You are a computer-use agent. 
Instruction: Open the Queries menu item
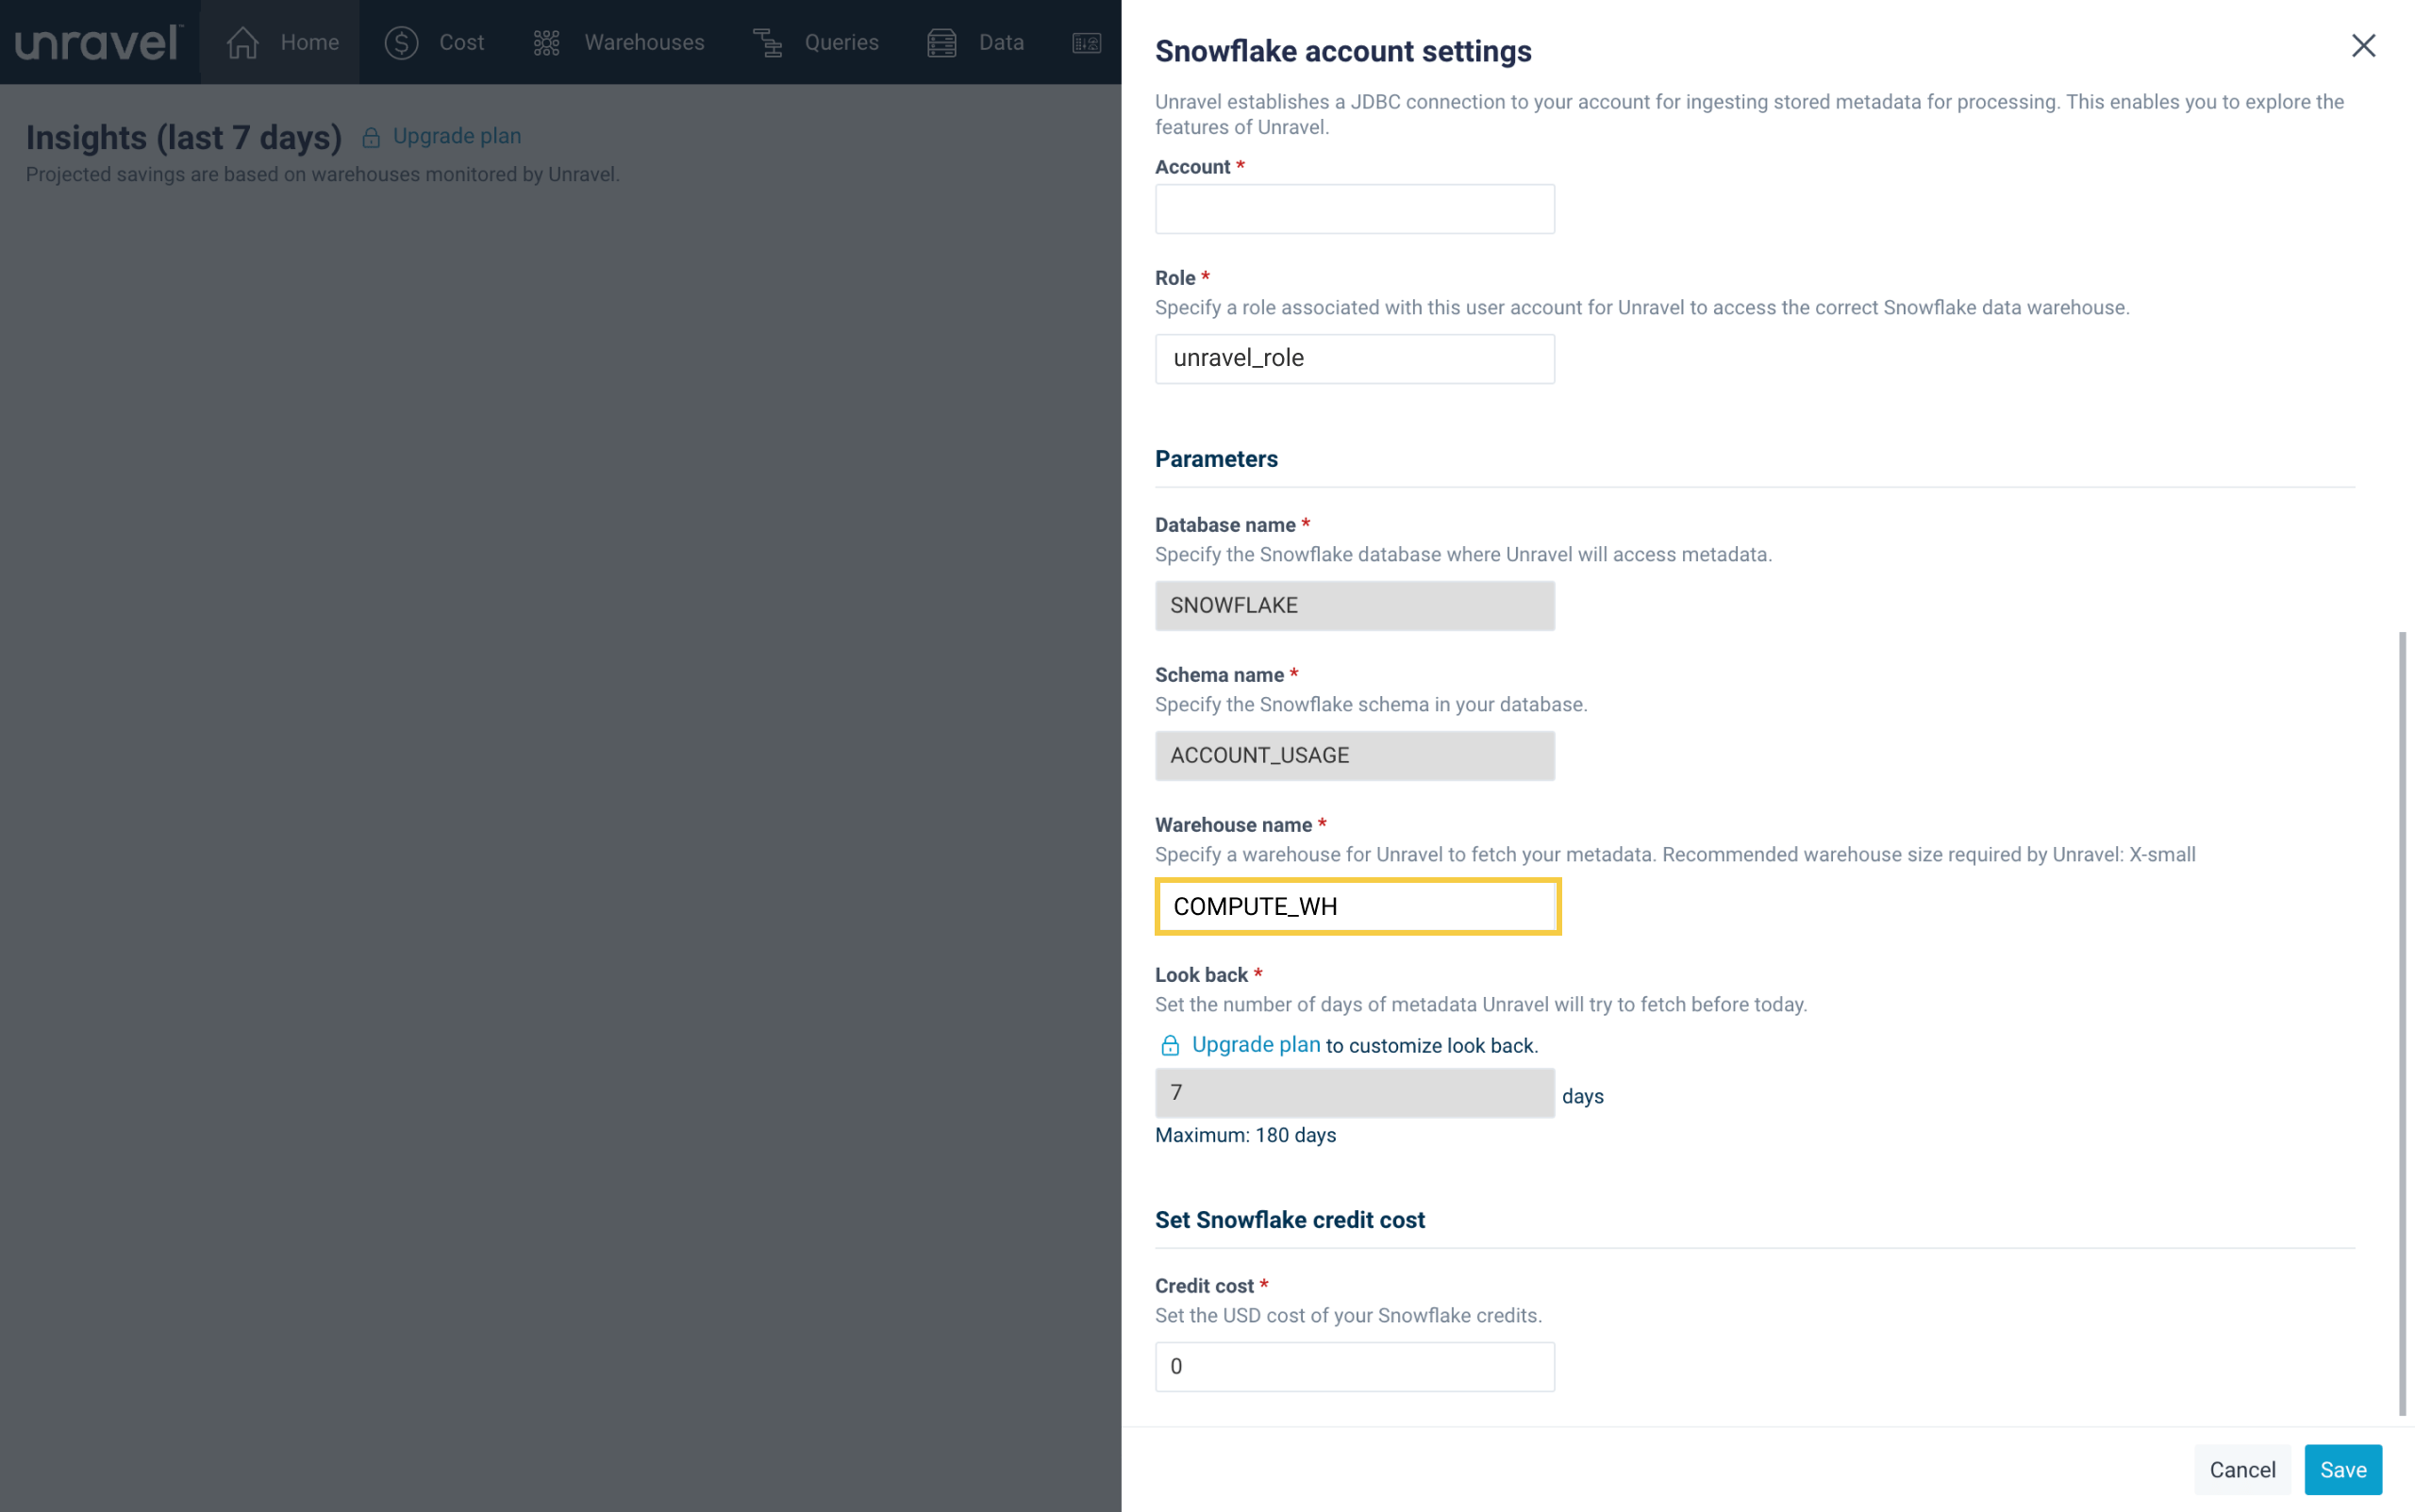click(841, 42)
